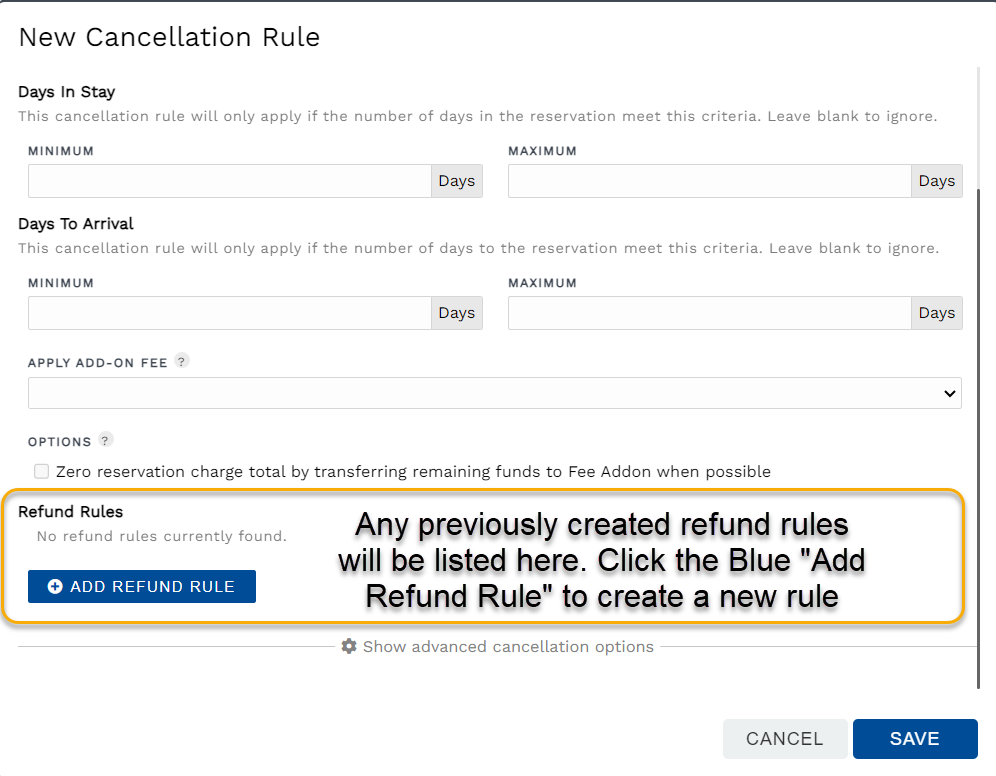Enable zero reservation charge total option

click(41, 471)
